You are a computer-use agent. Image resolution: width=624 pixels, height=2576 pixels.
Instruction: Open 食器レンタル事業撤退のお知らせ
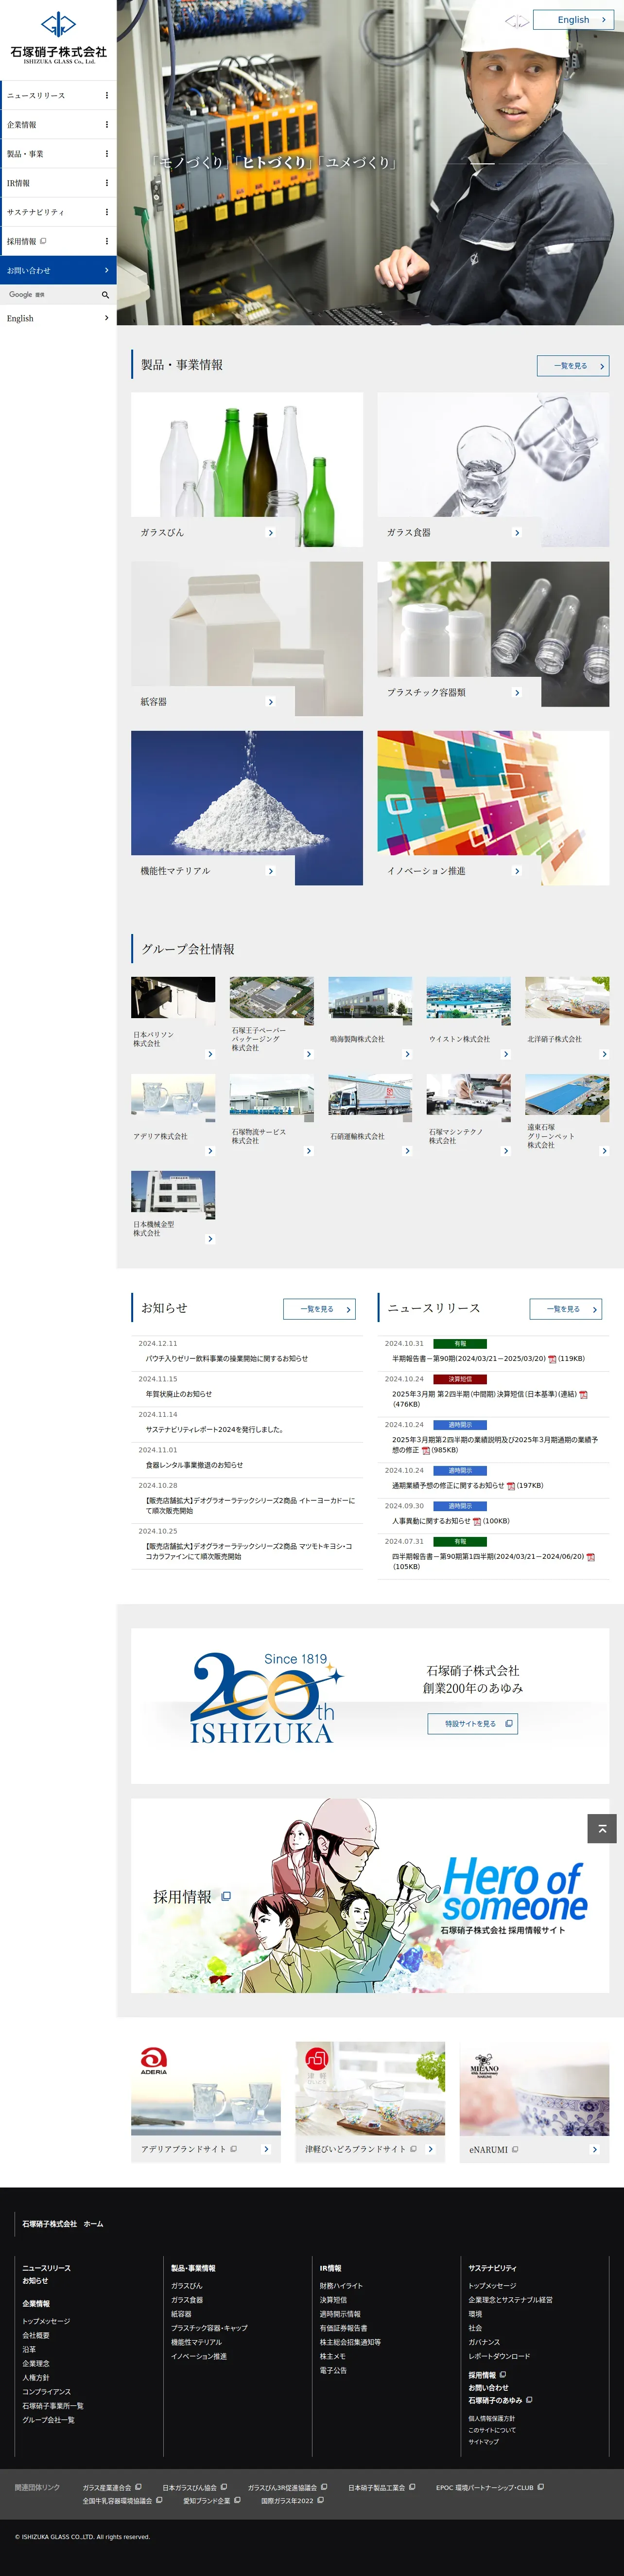tap(195, 1465)
